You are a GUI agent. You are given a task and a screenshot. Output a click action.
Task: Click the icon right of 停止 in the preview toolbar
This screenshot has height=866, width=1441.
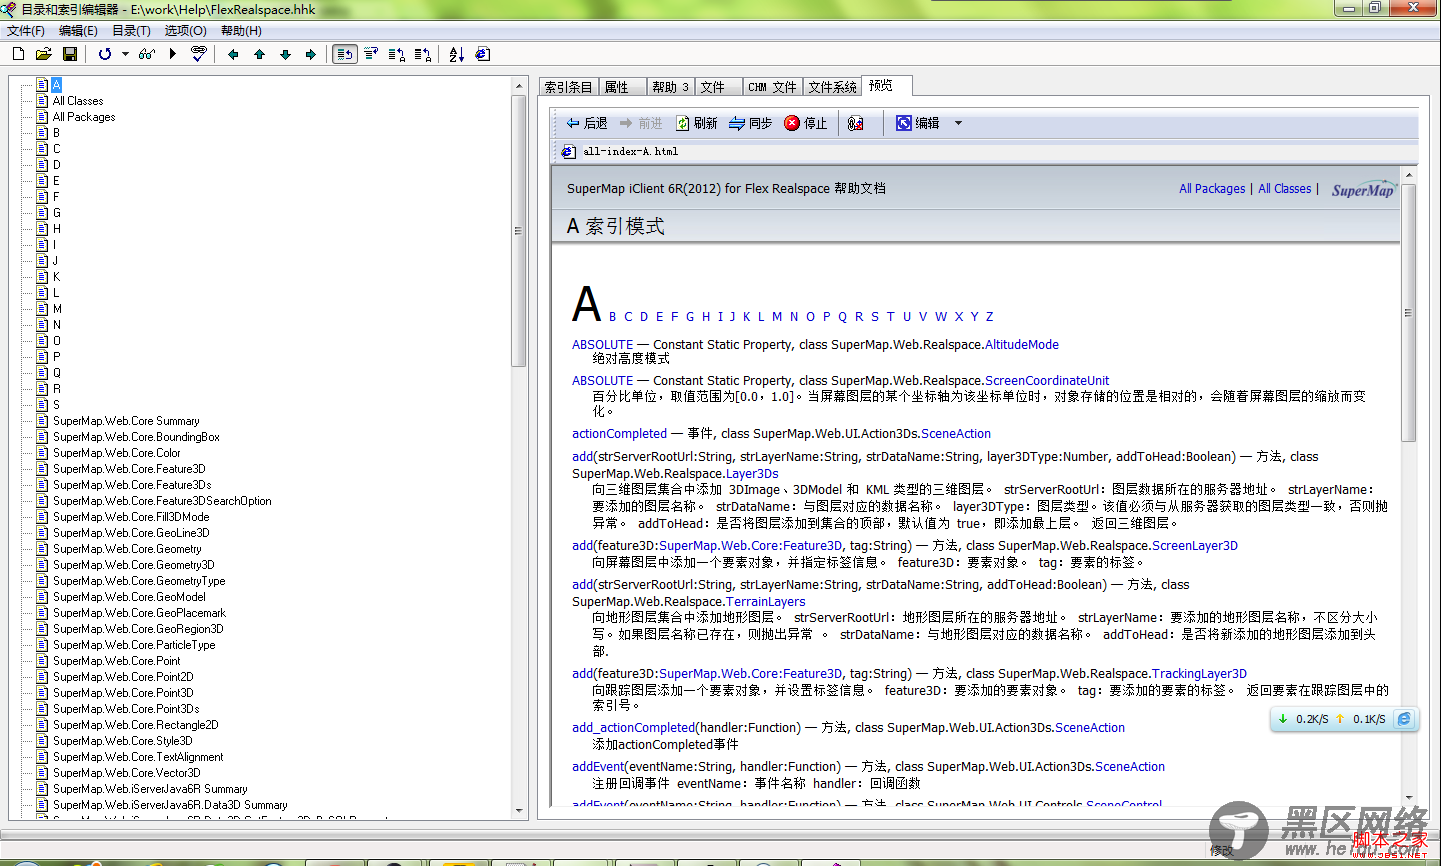pos(856,123)
